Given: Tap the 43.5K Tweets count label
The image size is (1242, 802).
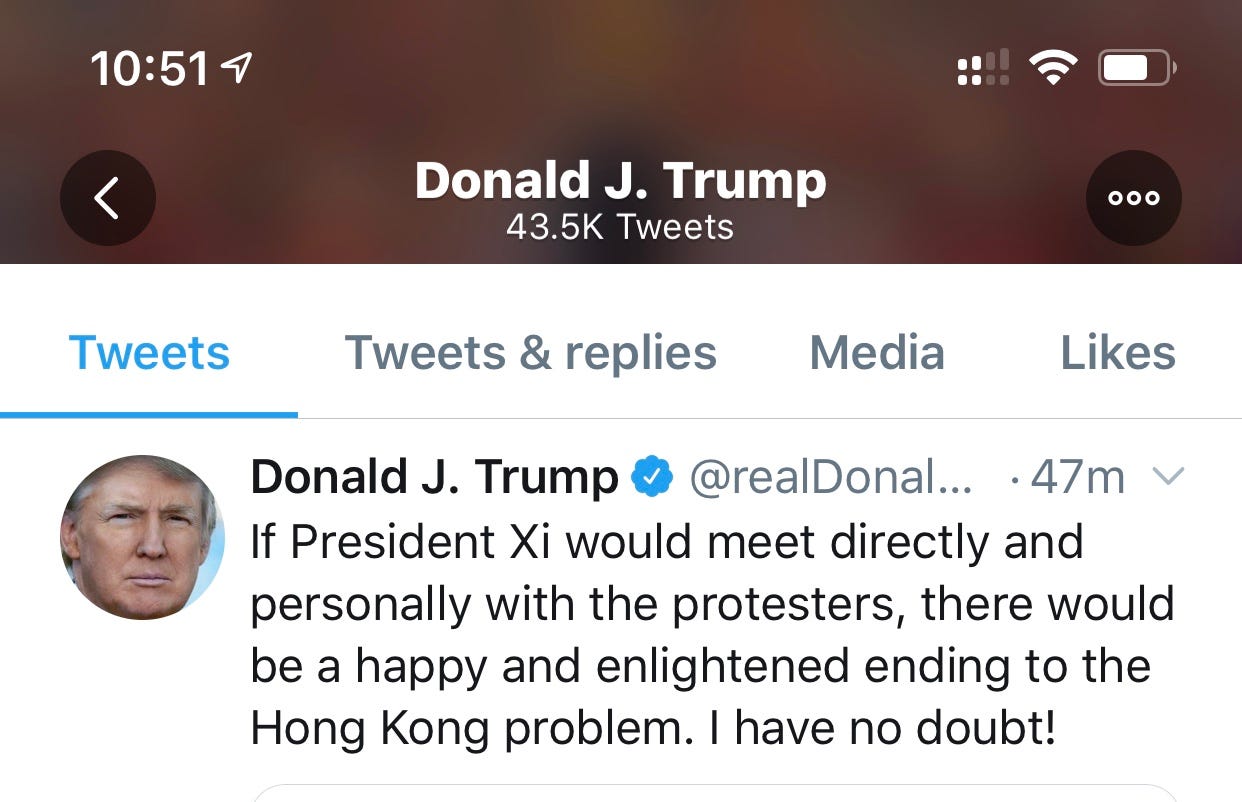Looking at the screenshot, I should [620, 227].
